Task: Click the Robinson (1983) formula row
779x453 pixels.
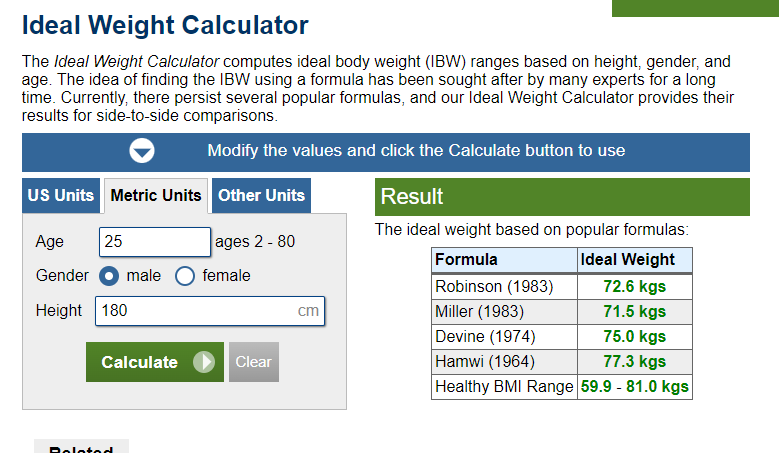Action: pos(561,287)
